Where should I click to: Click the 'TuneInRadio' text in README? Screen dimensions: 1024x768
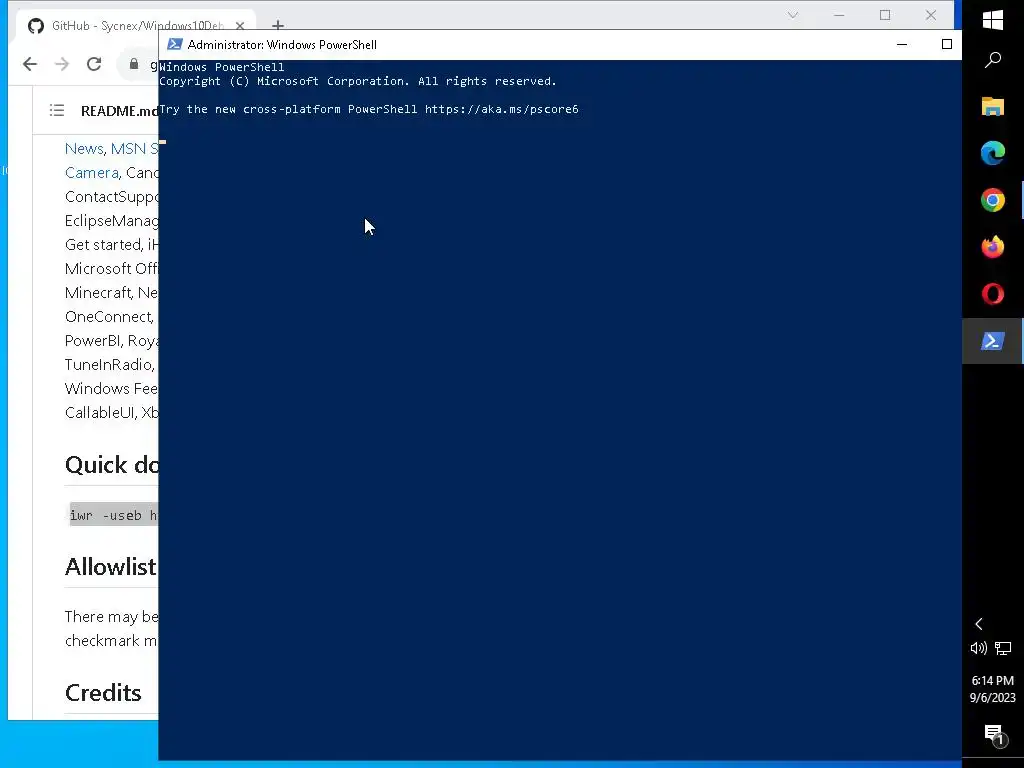[109, 364]
